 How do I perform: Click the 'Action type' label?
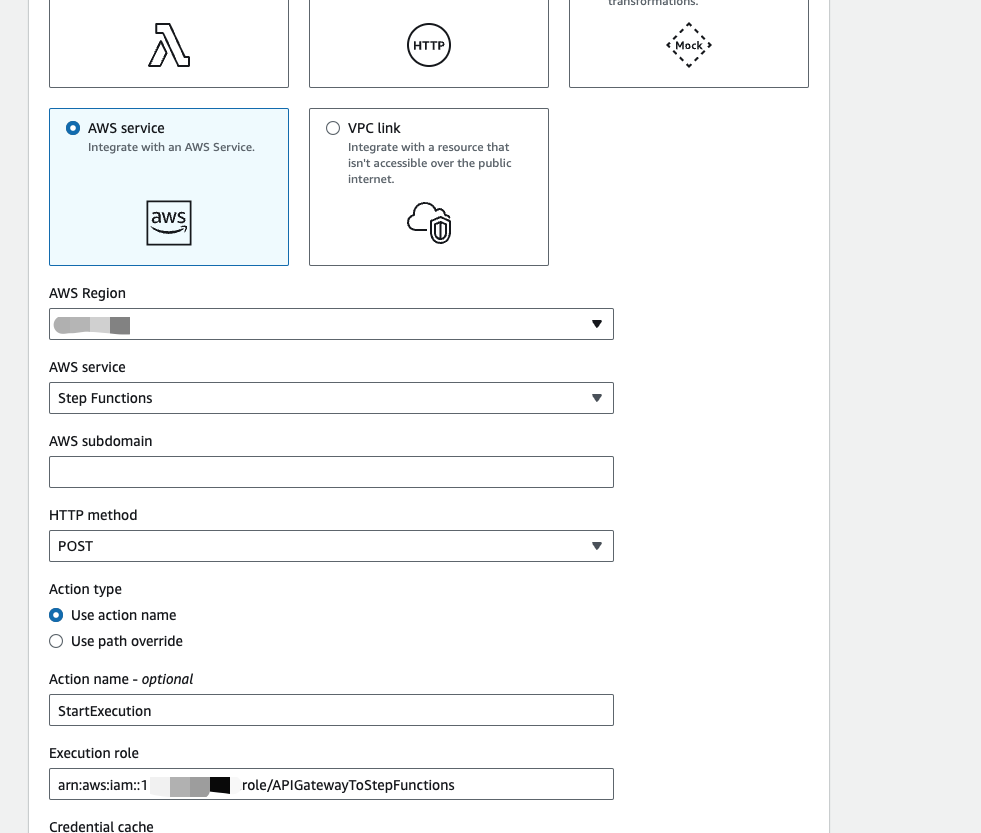coord(85,590)
